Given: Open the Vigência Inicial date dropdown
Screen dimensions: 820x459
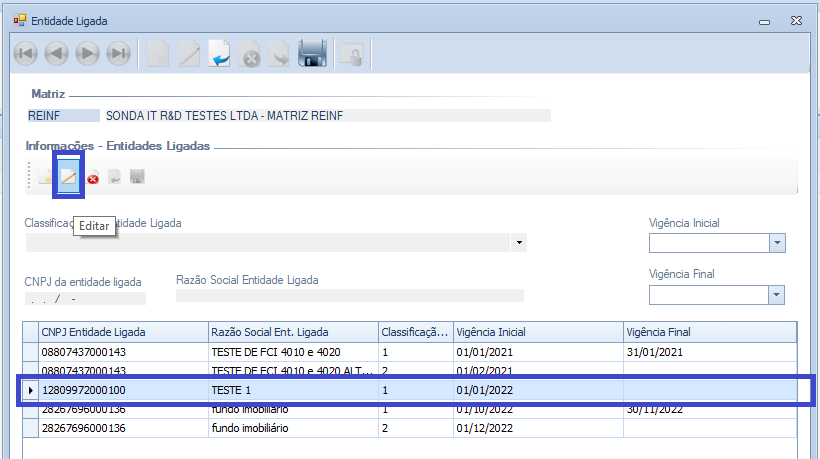Looking at the screenshot, I should (x=776, y=243).
